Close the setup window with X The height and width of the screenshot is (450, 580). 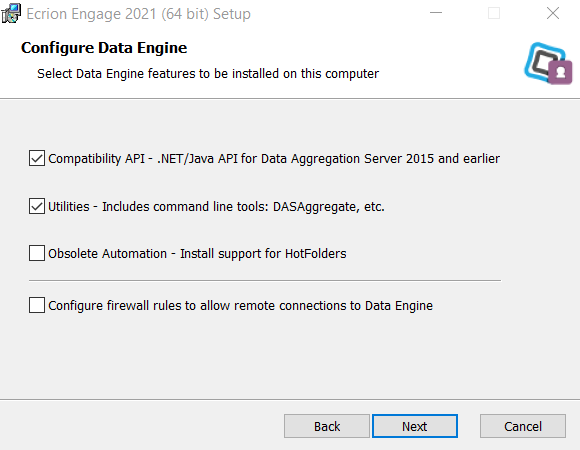click(x=553, y=13)
